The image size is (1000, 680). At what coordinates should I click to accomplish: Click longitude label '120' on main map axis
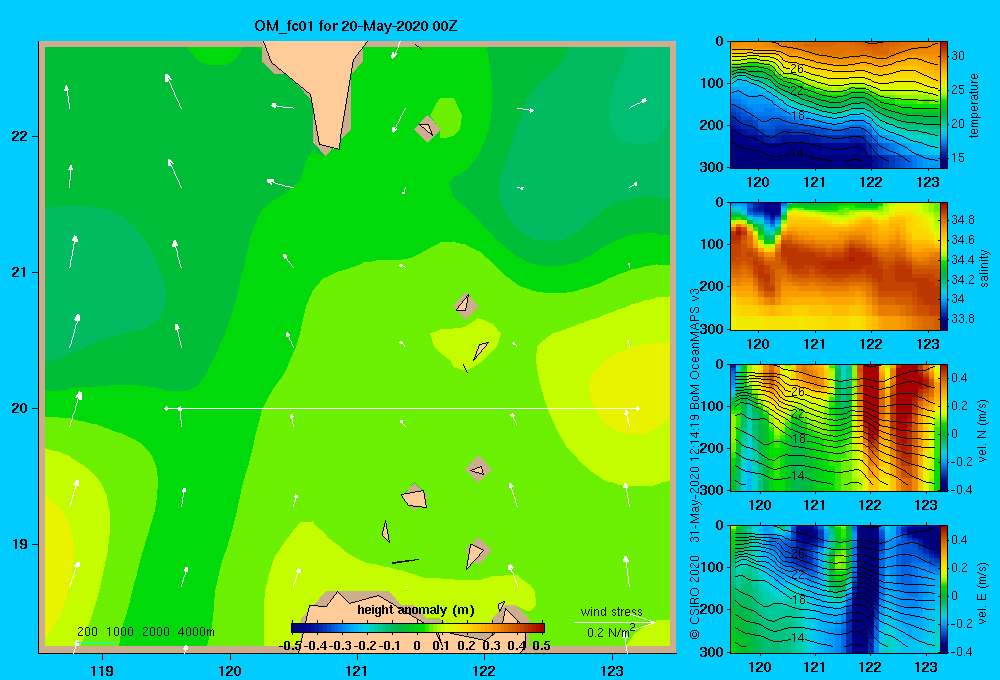230,670
